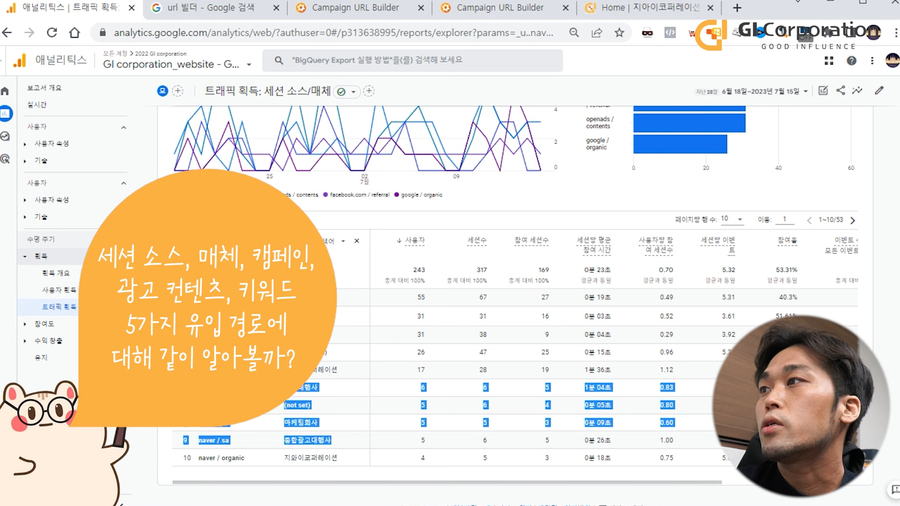Image resolution: width=900 pixels, height=506 pixels.
Task: Share this report via share icon
Action: click(x=840, y=91)
